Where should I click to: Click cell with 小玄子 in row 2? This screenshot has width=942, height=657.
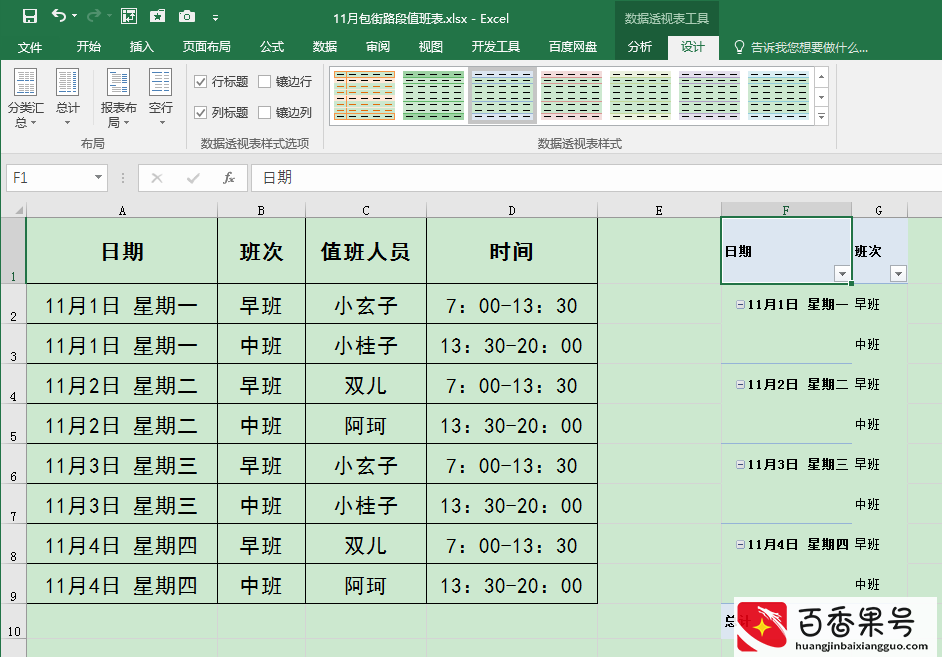click(x=365, y=306)
